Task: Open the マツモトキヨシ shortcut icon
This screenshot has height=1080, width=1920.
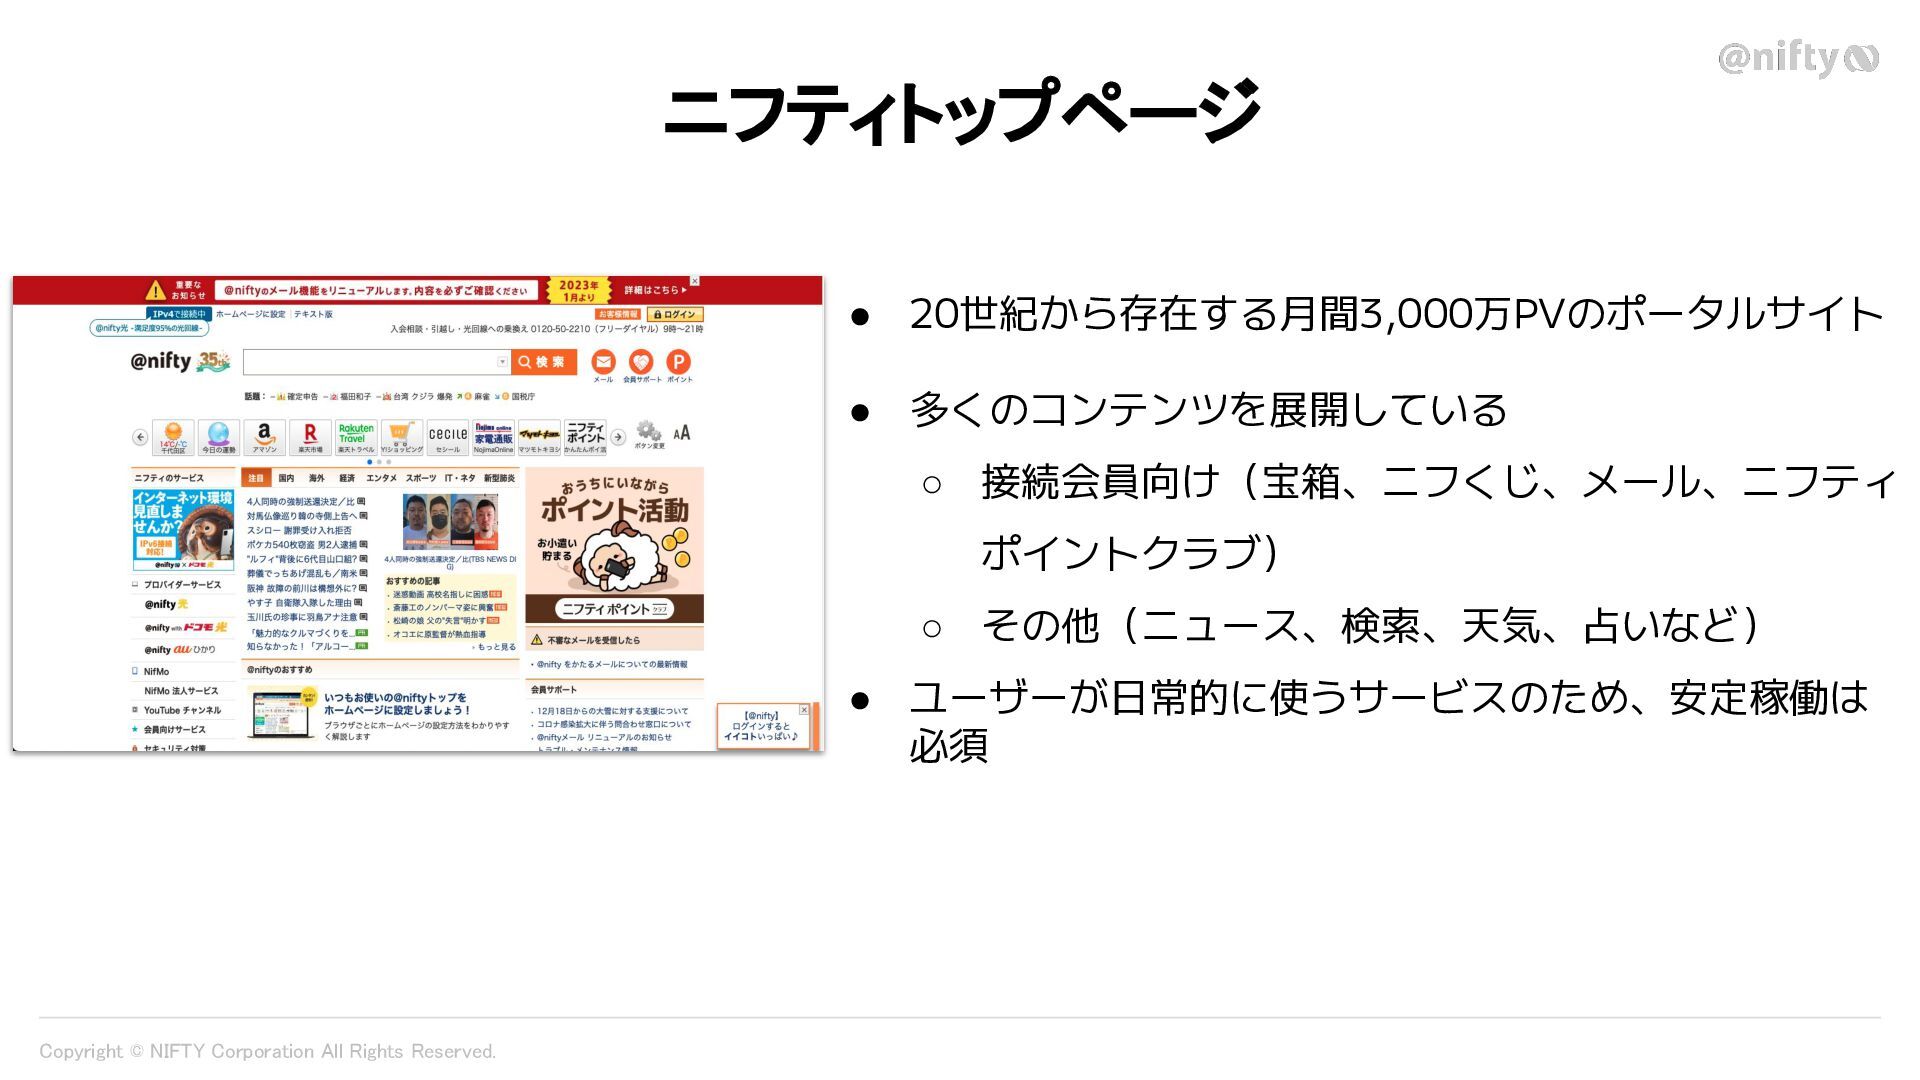Action: (x=539, y=437)
